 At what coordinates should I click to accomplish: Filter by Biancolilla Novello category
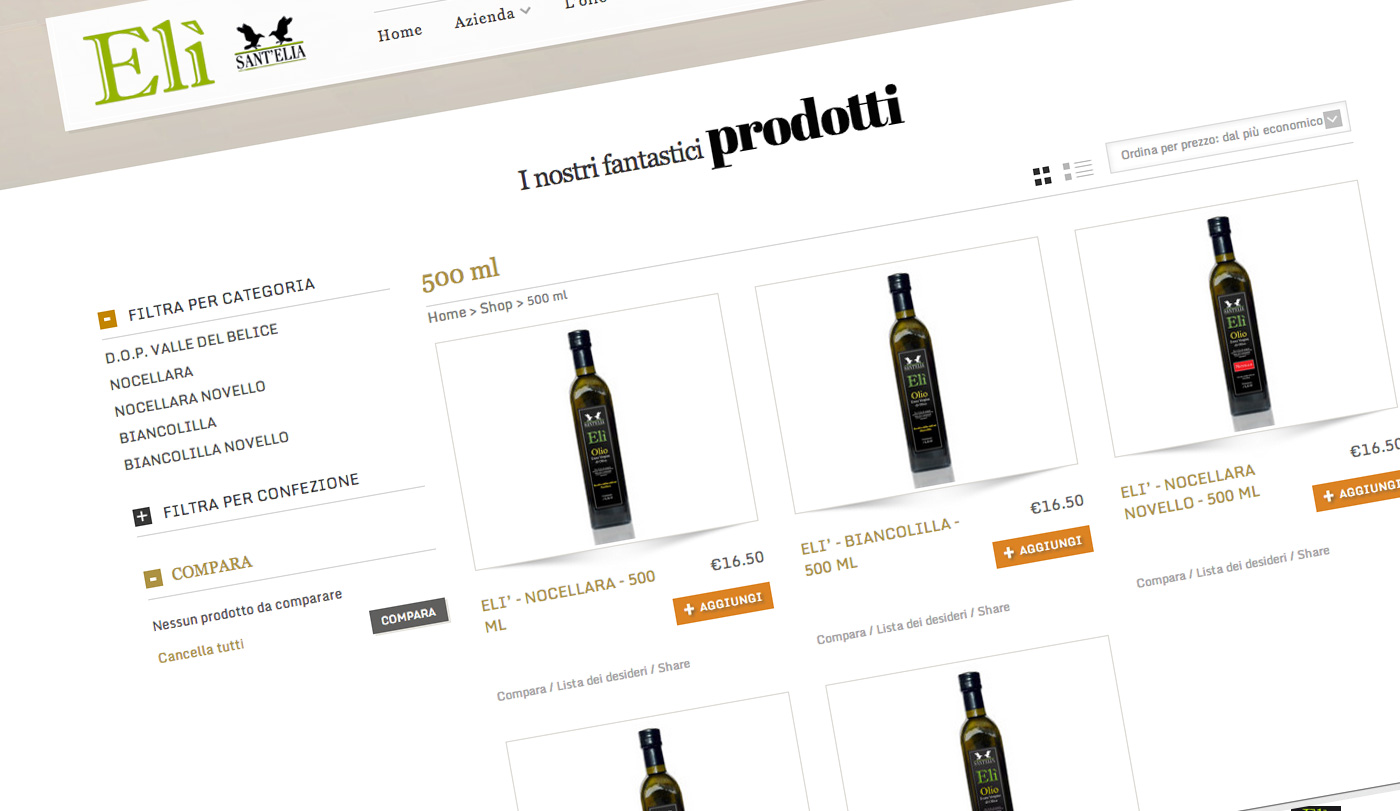click(x=206, y=451)
